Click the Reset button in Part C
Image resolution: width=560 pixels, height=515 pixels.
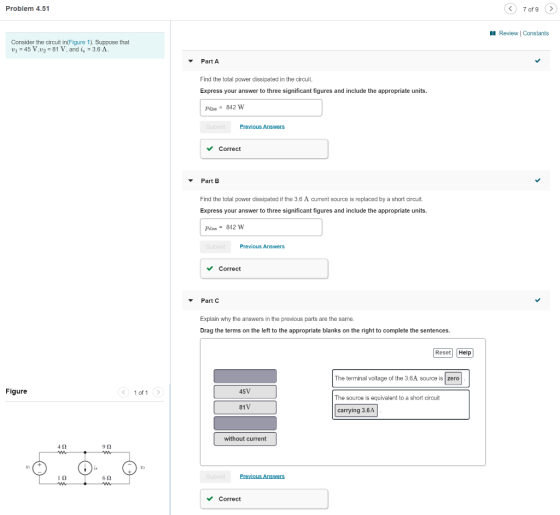click(x=443, y=352)
